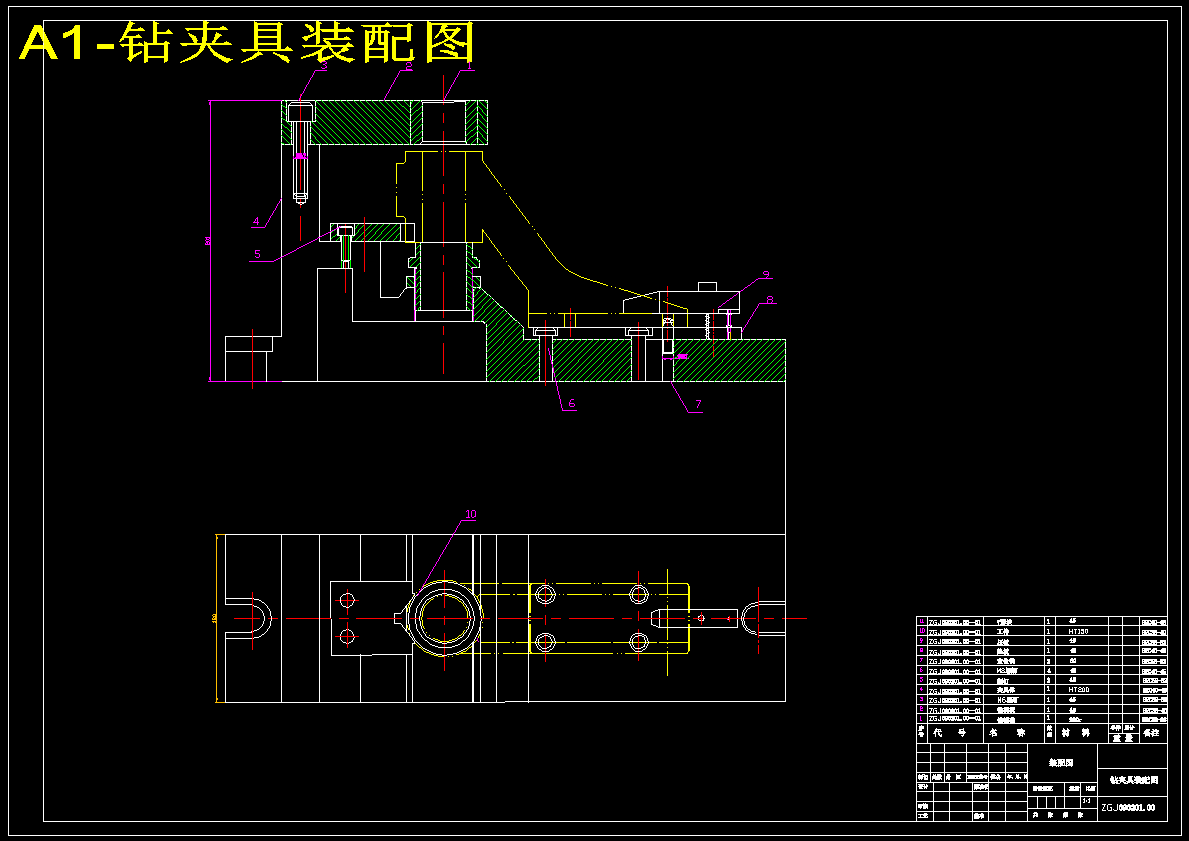This screenshot has width=1189, height=841.
Task: Click the yellow title "A1-钻夹具装配图"
Action: pos(247,42)
